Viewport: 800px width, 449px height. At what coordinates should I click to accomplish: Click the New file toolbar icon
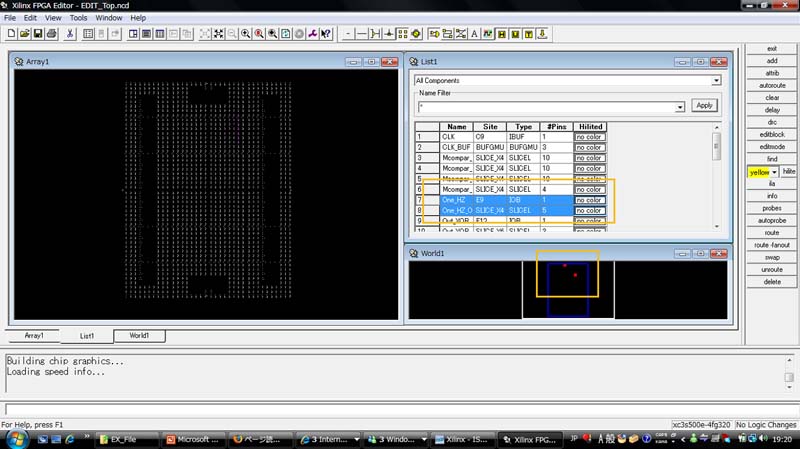pos(11,34)
